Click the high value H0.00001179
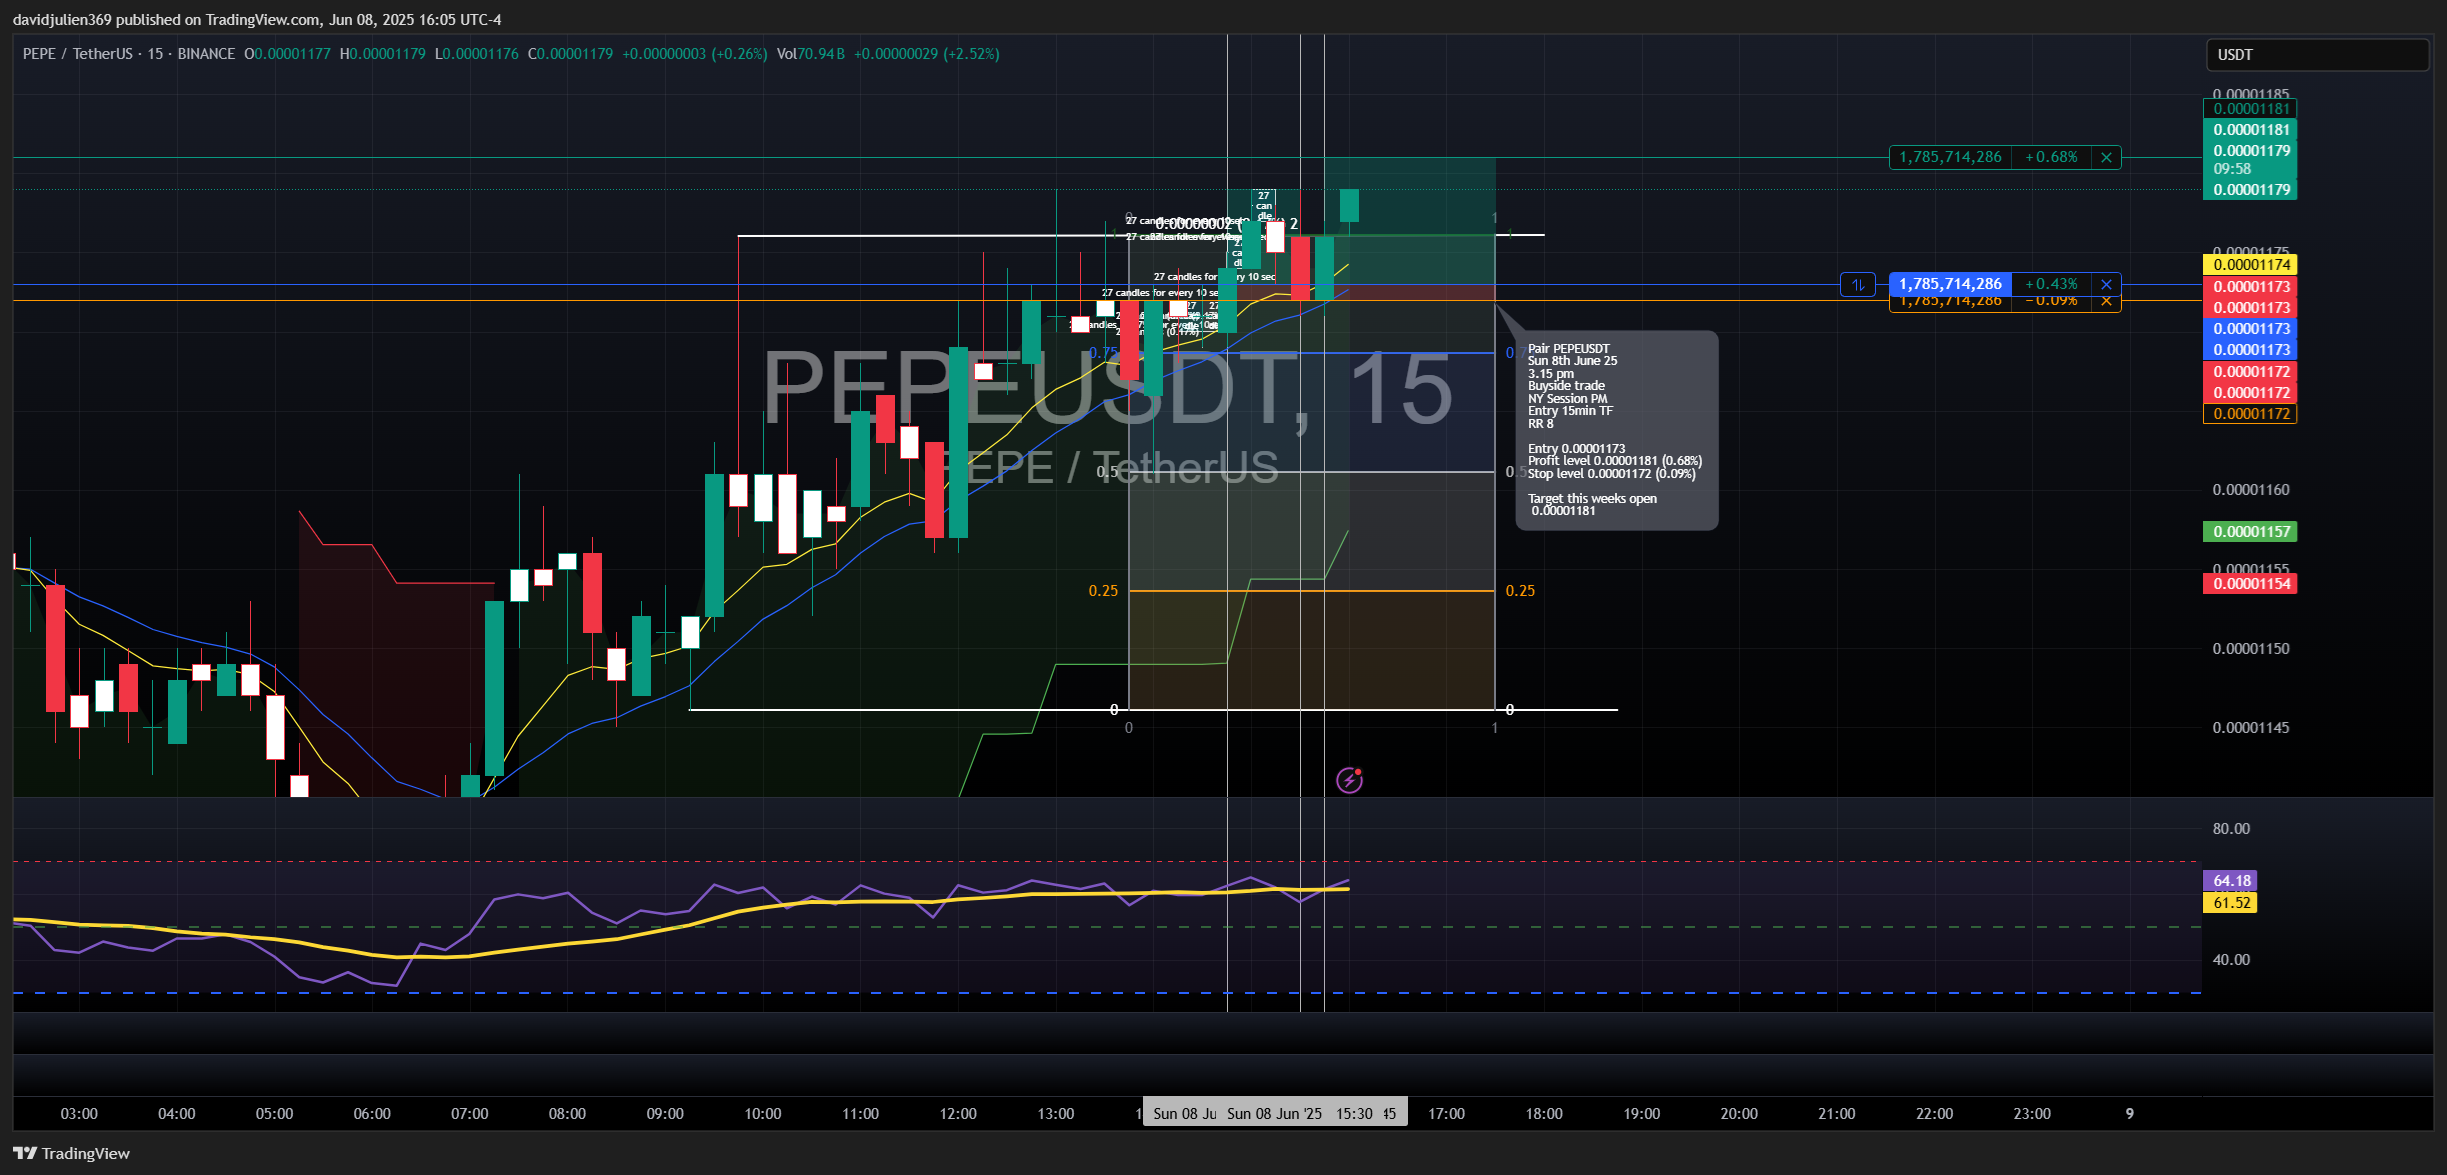Screen dimensions: 2447x1175 (x=382, y=54)
